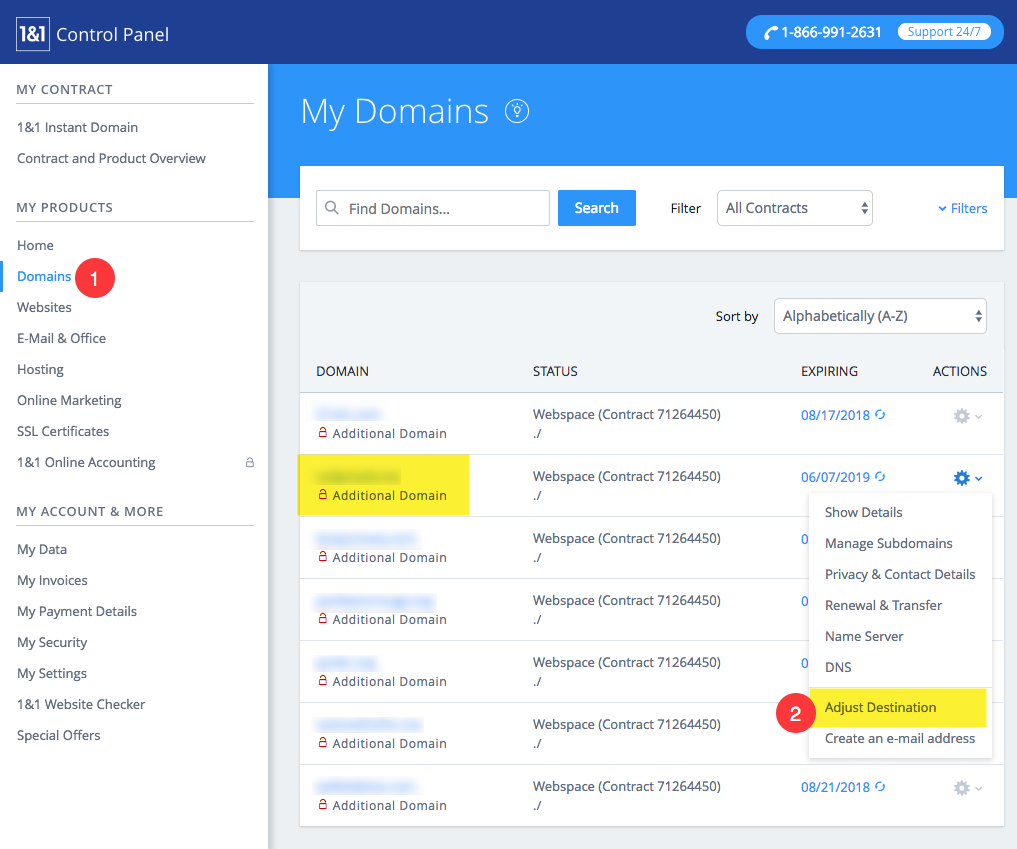Open 1&1 Online Accounting link
The image size is (1017, 849).
[x=86, y=463]
